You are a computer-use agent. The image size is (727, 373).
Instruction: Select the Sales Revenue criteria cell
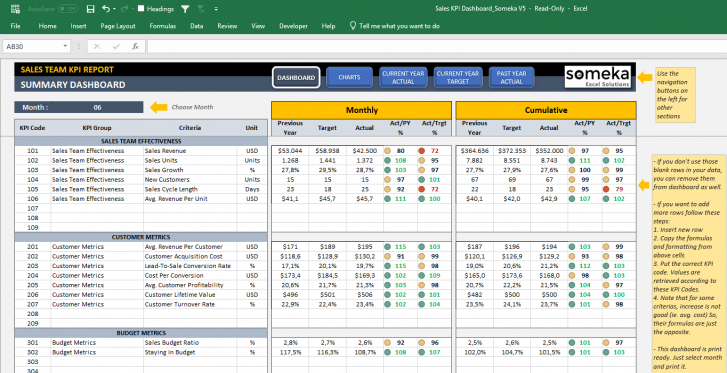pos(190,151)
